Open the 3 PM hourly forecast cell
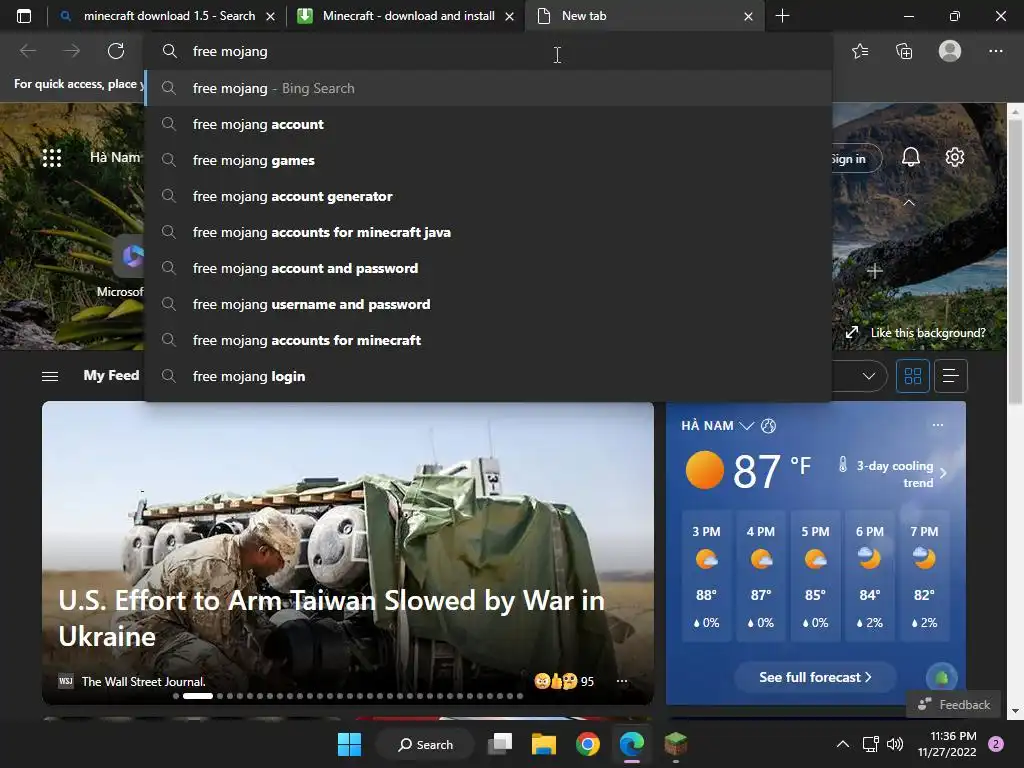Viewport: 1024px width, 768px height. (706, 577)
